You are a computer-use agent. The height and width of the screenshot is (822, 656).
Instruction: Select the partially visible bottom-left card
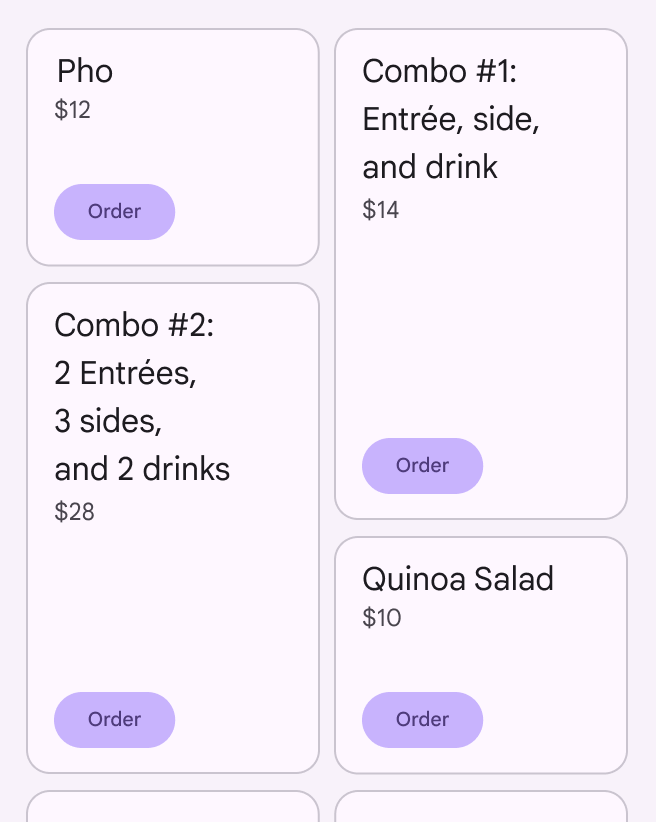point(172,807)
